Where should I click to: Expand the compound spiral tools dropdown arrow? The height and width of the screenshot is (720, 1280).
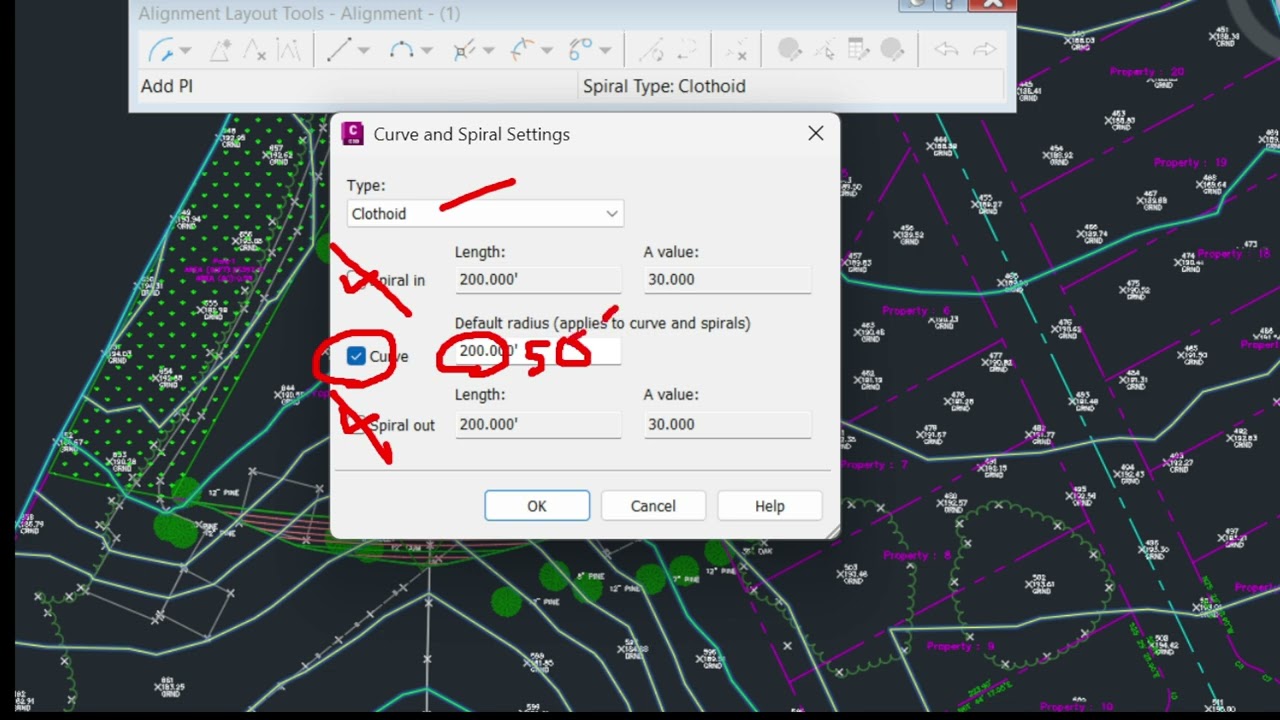[x=606, y=50]
